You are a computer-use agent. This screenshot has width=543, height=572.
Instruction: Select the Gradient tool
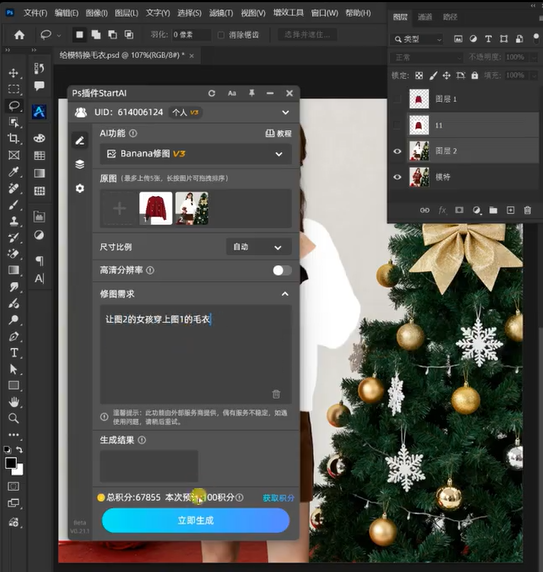[14, 270]
